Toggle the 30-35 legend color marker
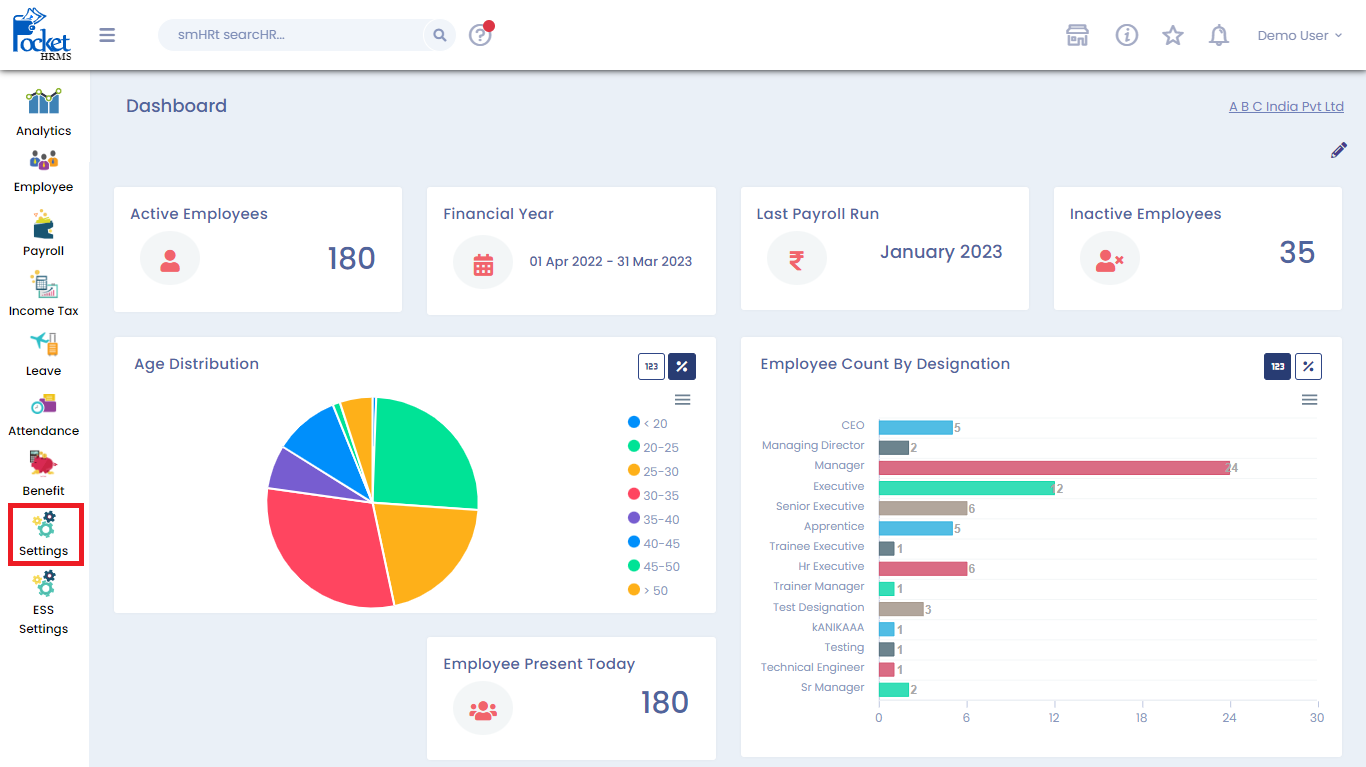Screen dimensions: 1366x767 coord(633,494)
